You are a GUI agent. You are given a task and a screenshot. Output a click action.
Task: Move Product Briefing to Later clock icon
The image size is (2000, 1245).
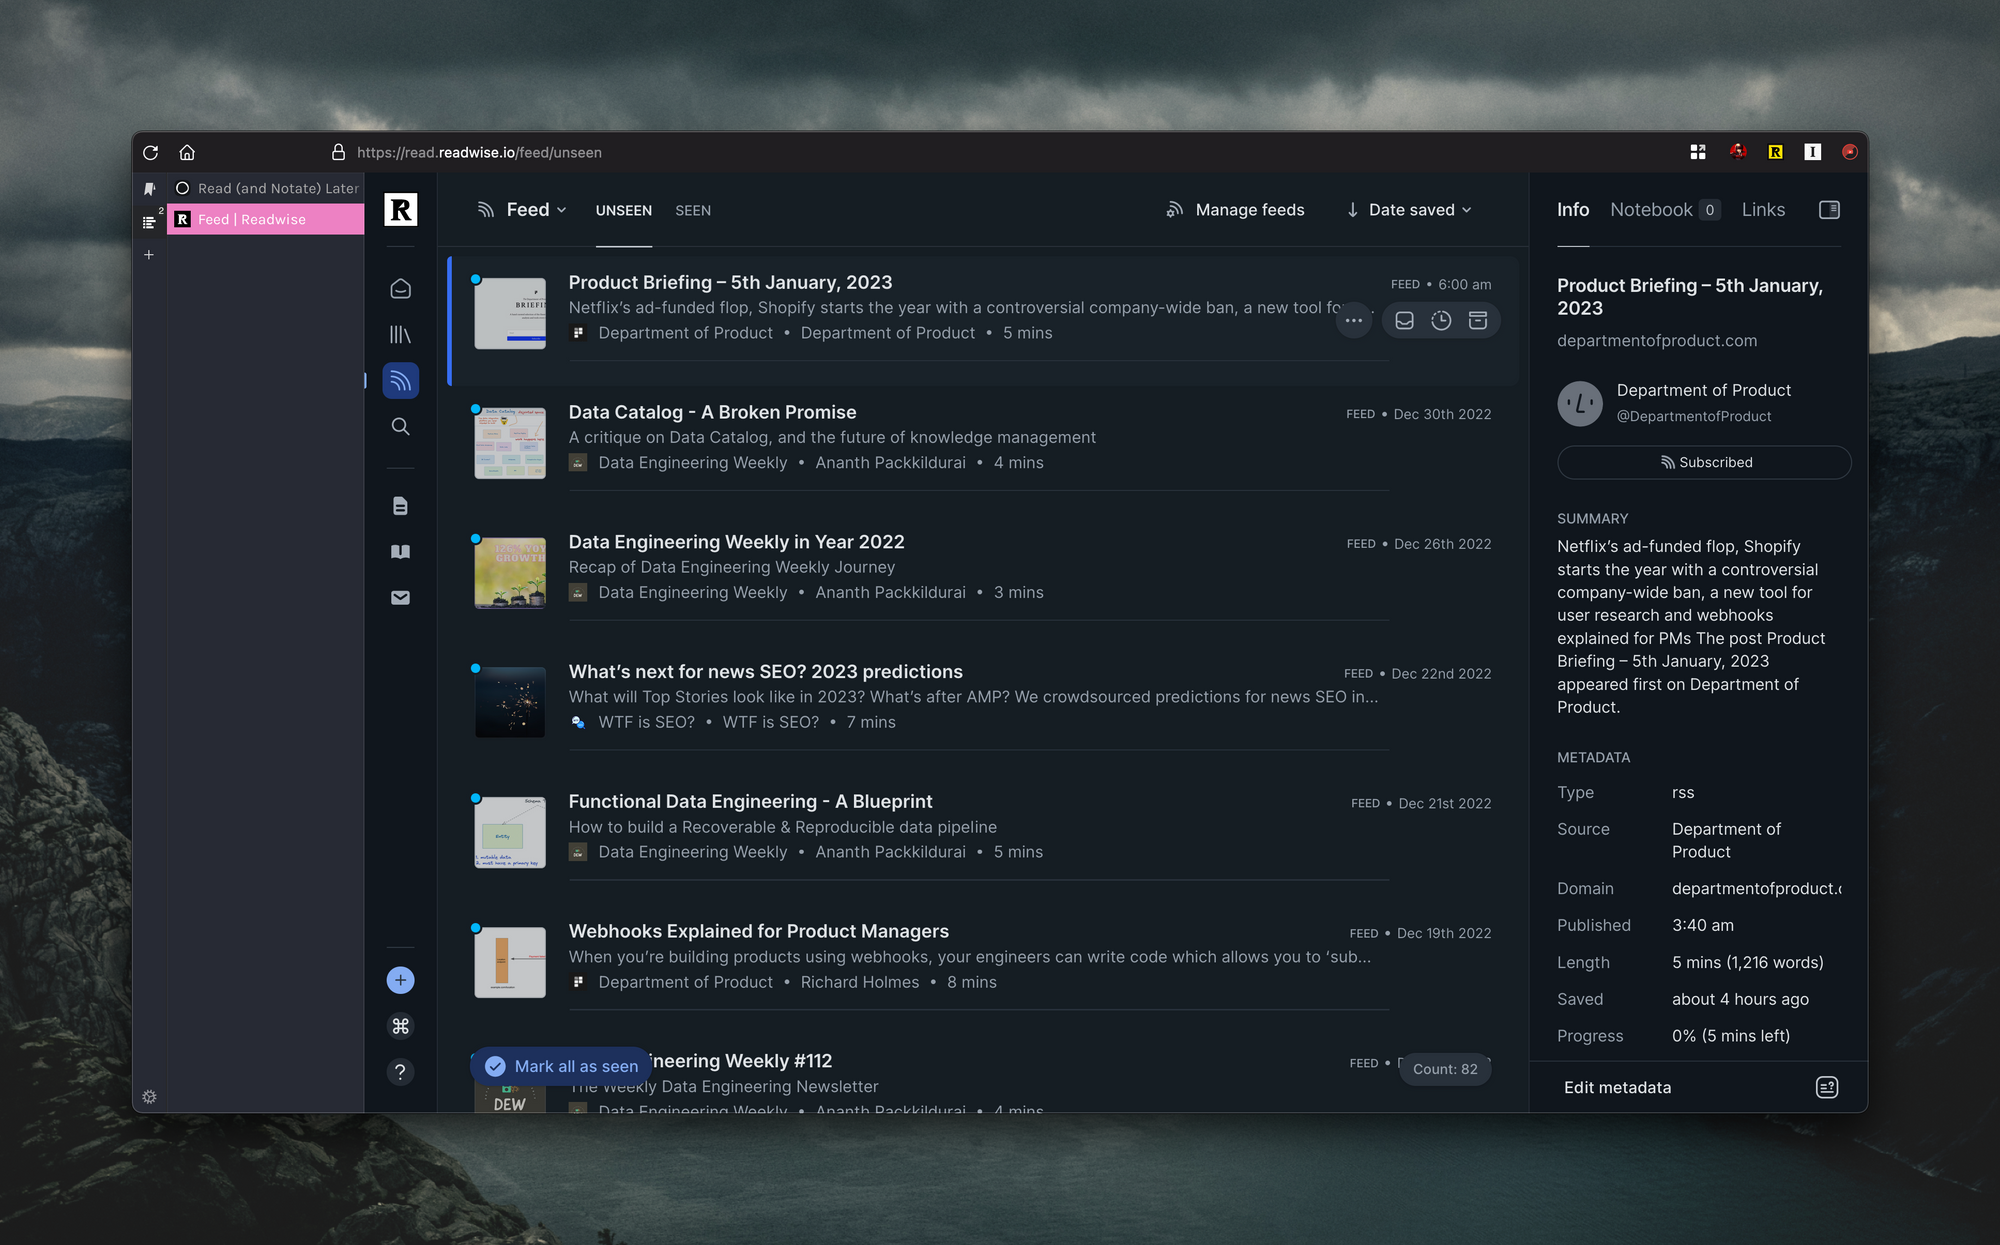1441,320
